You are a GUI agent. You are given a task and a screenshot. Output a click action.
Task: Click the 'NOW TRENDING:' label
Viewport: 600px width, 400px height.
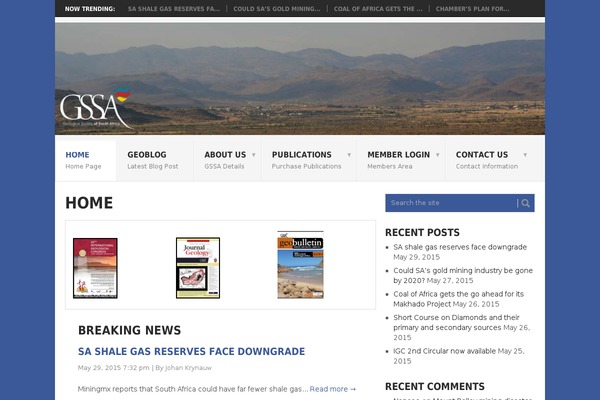[x=90, y=9]
